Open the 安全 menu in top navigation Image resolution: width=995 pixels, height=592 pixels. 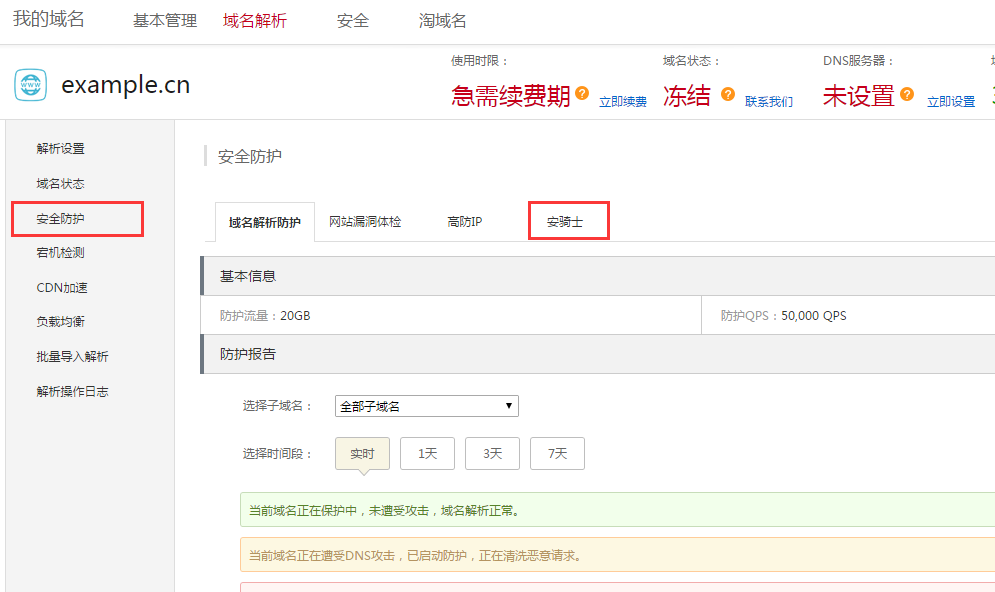pyautogui.click(x=352, y=19)
